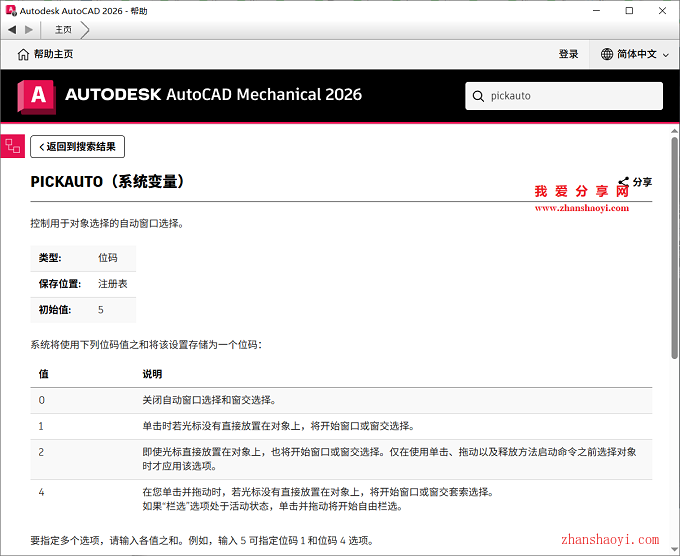
Task: Click the sentence 控制用于对象选择的自动窗口选择
Action: [x=107, y=224]
